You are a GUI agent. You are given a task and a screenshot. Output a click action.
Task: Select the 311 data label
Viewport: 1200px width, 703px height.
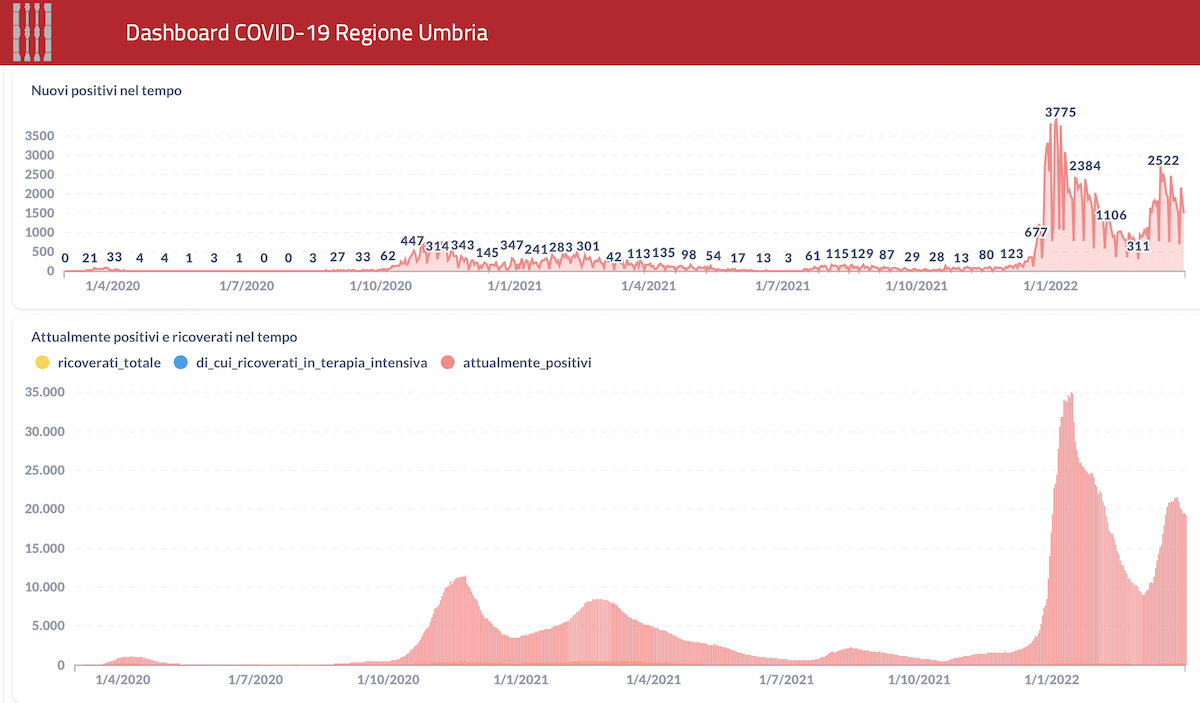point(1138,246)
